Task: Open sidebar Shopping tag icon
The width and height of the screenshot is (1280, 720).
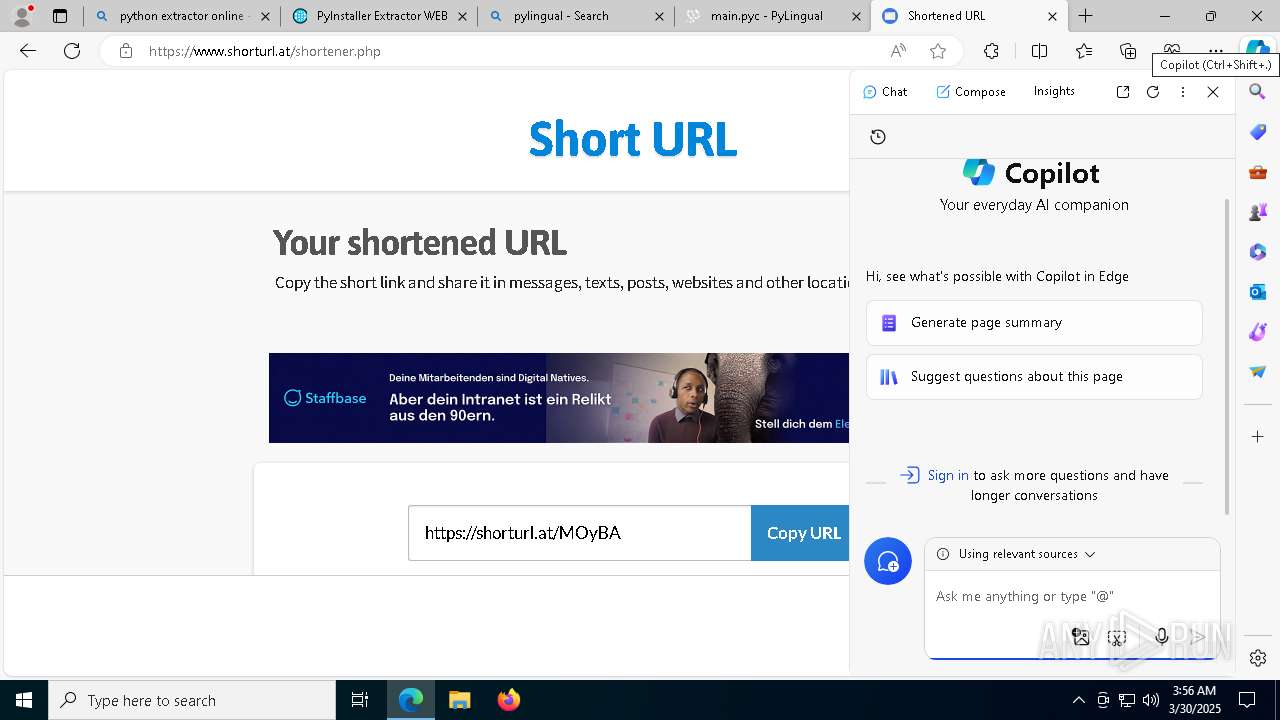Action: 1258,132
